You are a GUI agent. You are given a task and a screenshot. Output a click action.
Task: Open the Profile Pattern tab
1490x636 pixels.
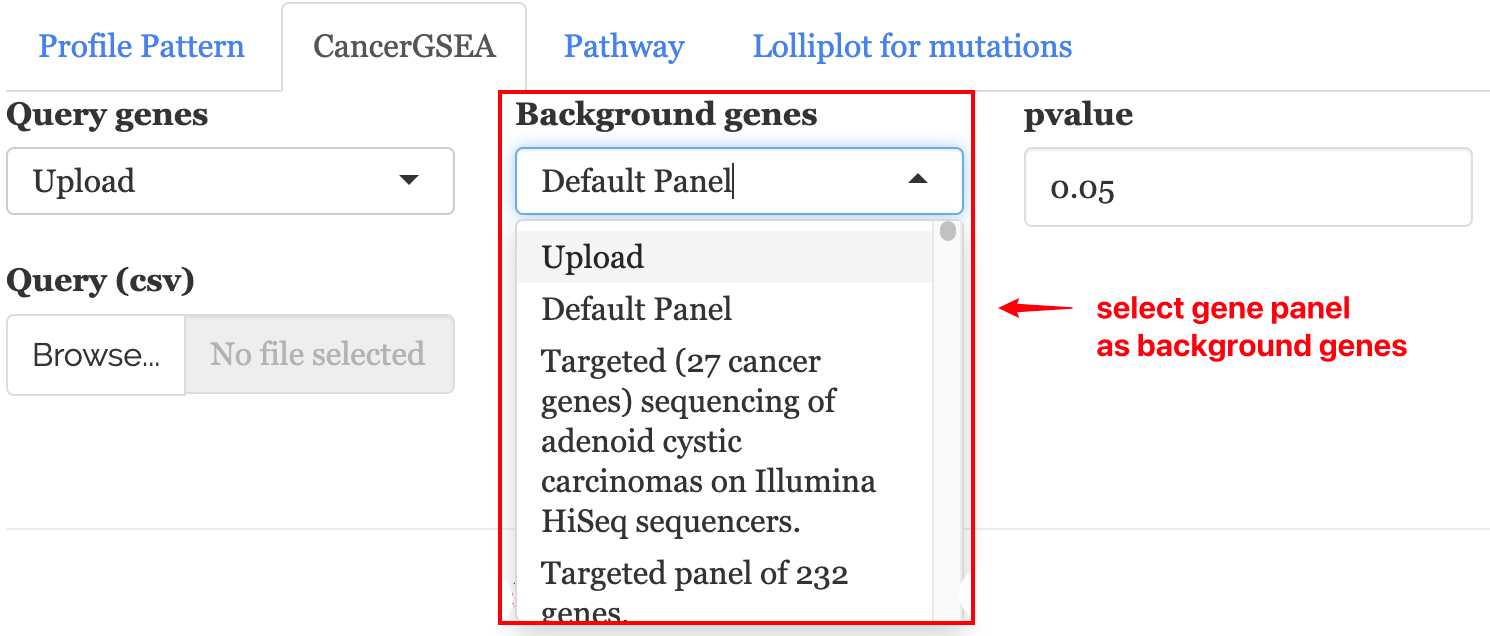(x=141, y=47)
